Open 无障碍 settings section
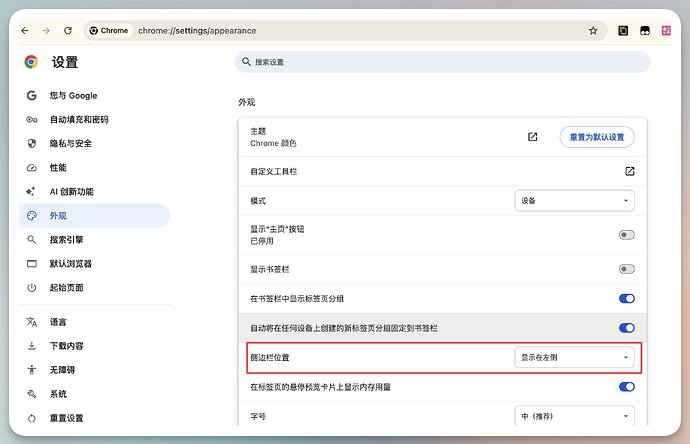690x444 pixels. coord(94,370)
